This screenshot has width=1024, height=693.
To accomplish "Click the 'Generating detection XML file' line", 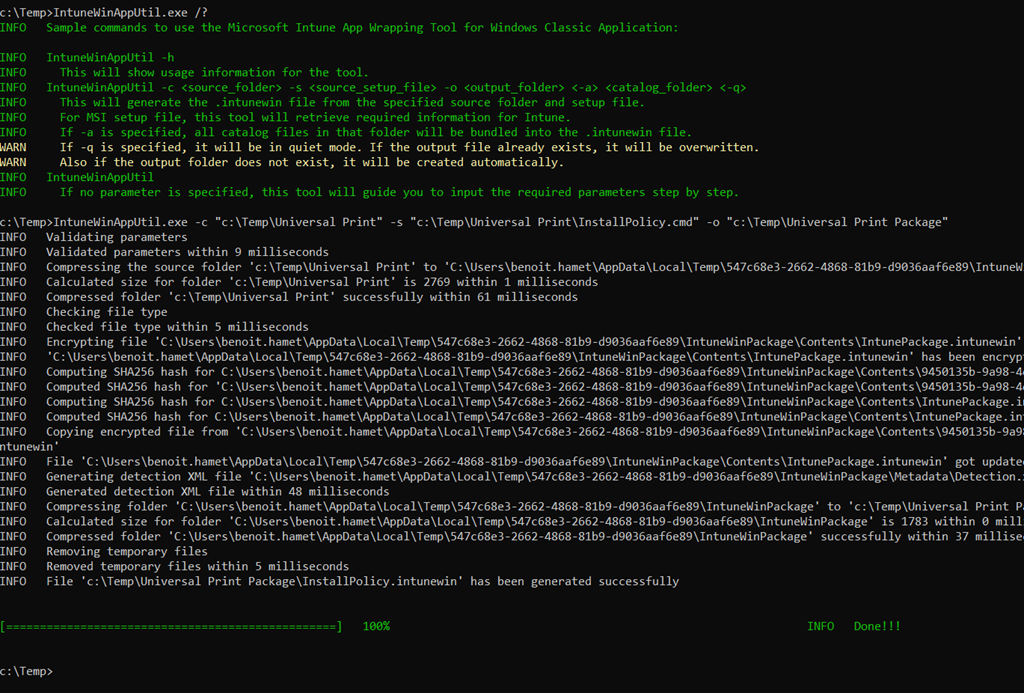I will pyautogui.click(x=512, y=477).
